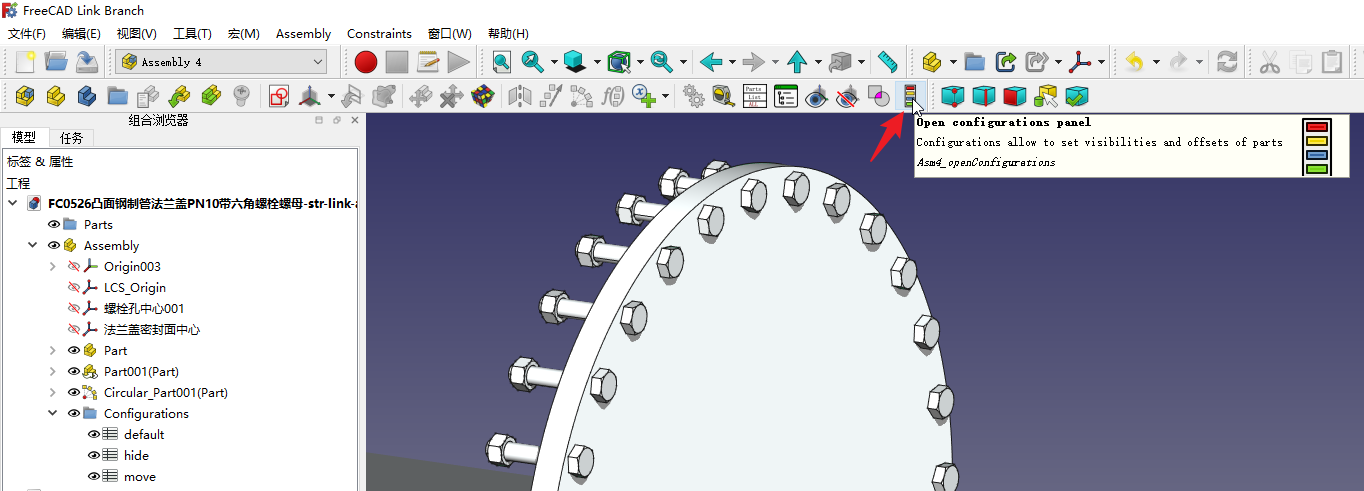Toggle visibility eye of Configurations folder
1364x491 pixels.
point(73,413)
